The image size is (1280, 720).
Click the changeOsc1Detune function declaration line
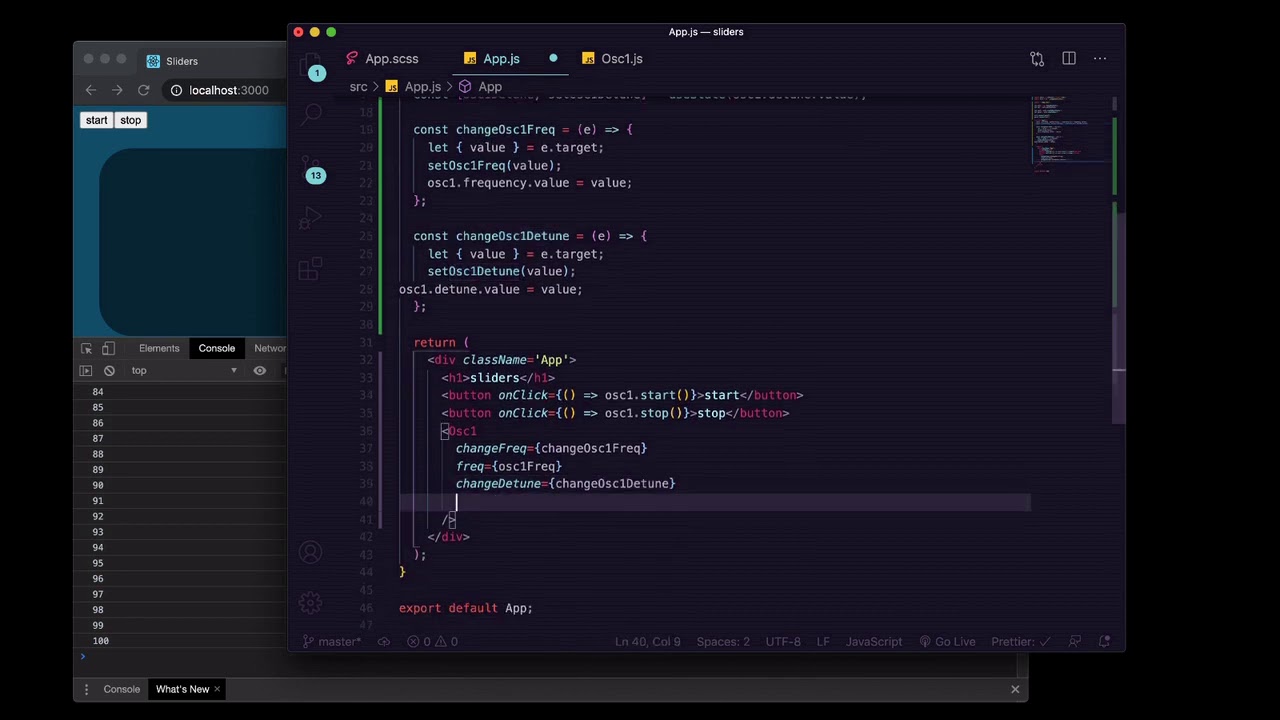(530, 236)
